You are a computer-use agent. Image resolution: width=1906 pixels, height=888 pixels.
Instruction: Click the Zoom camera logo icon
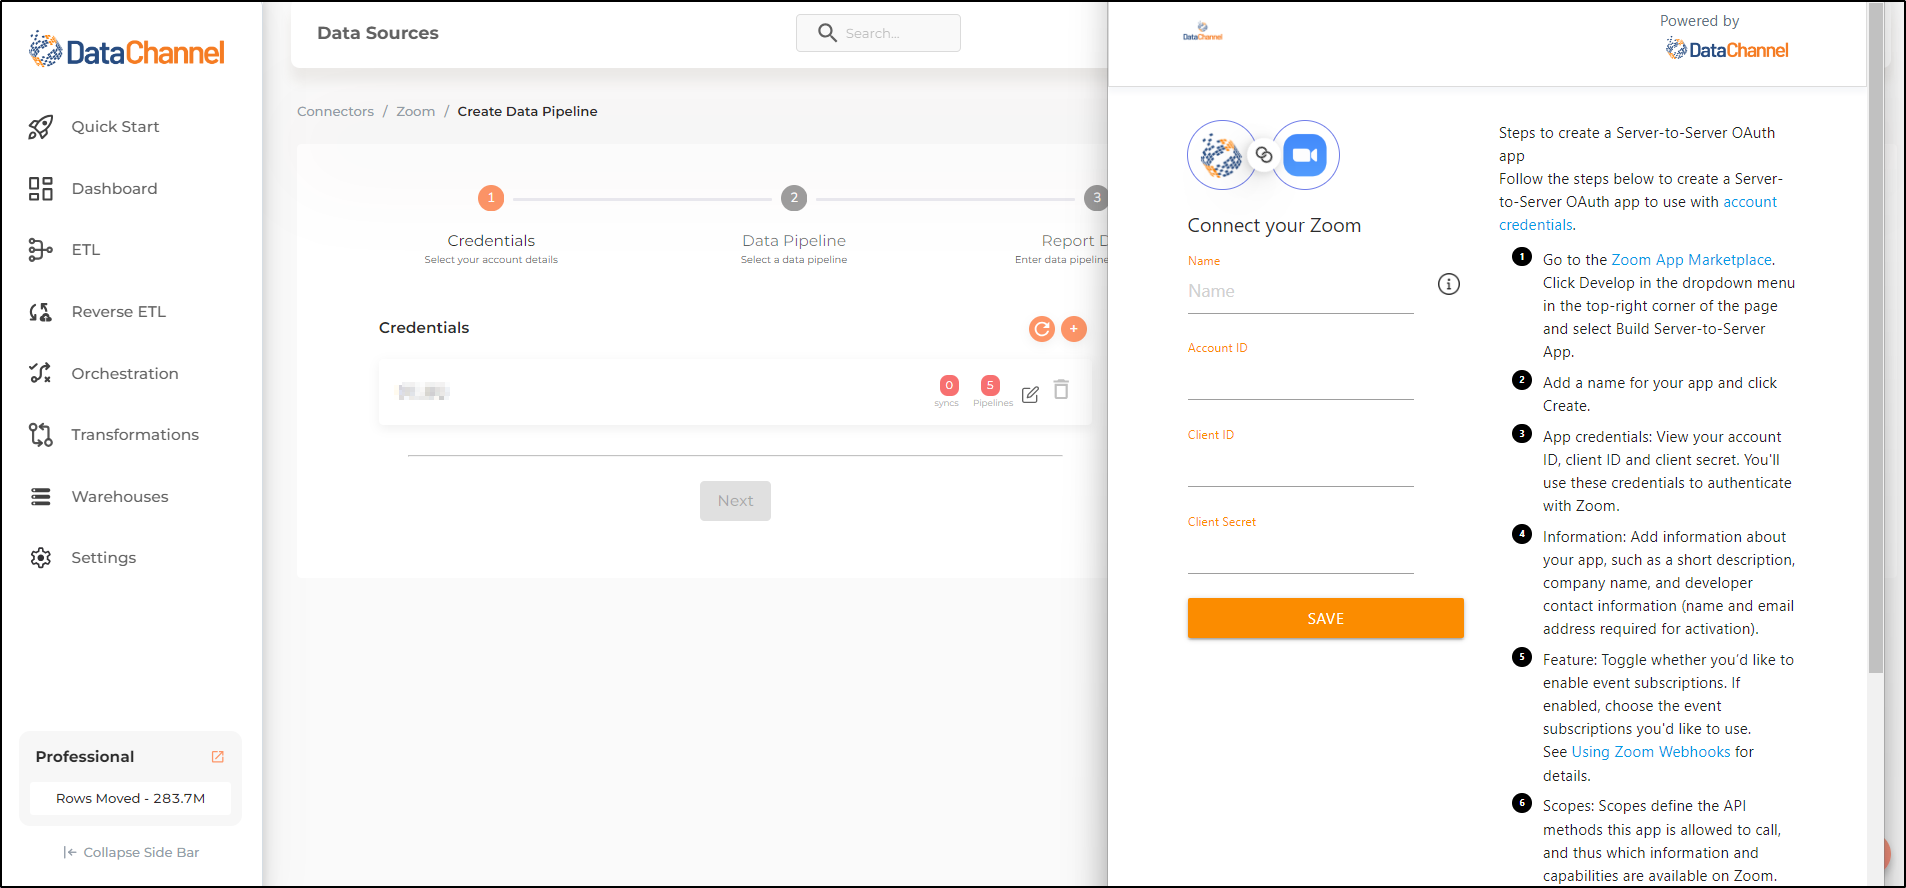1305,155
